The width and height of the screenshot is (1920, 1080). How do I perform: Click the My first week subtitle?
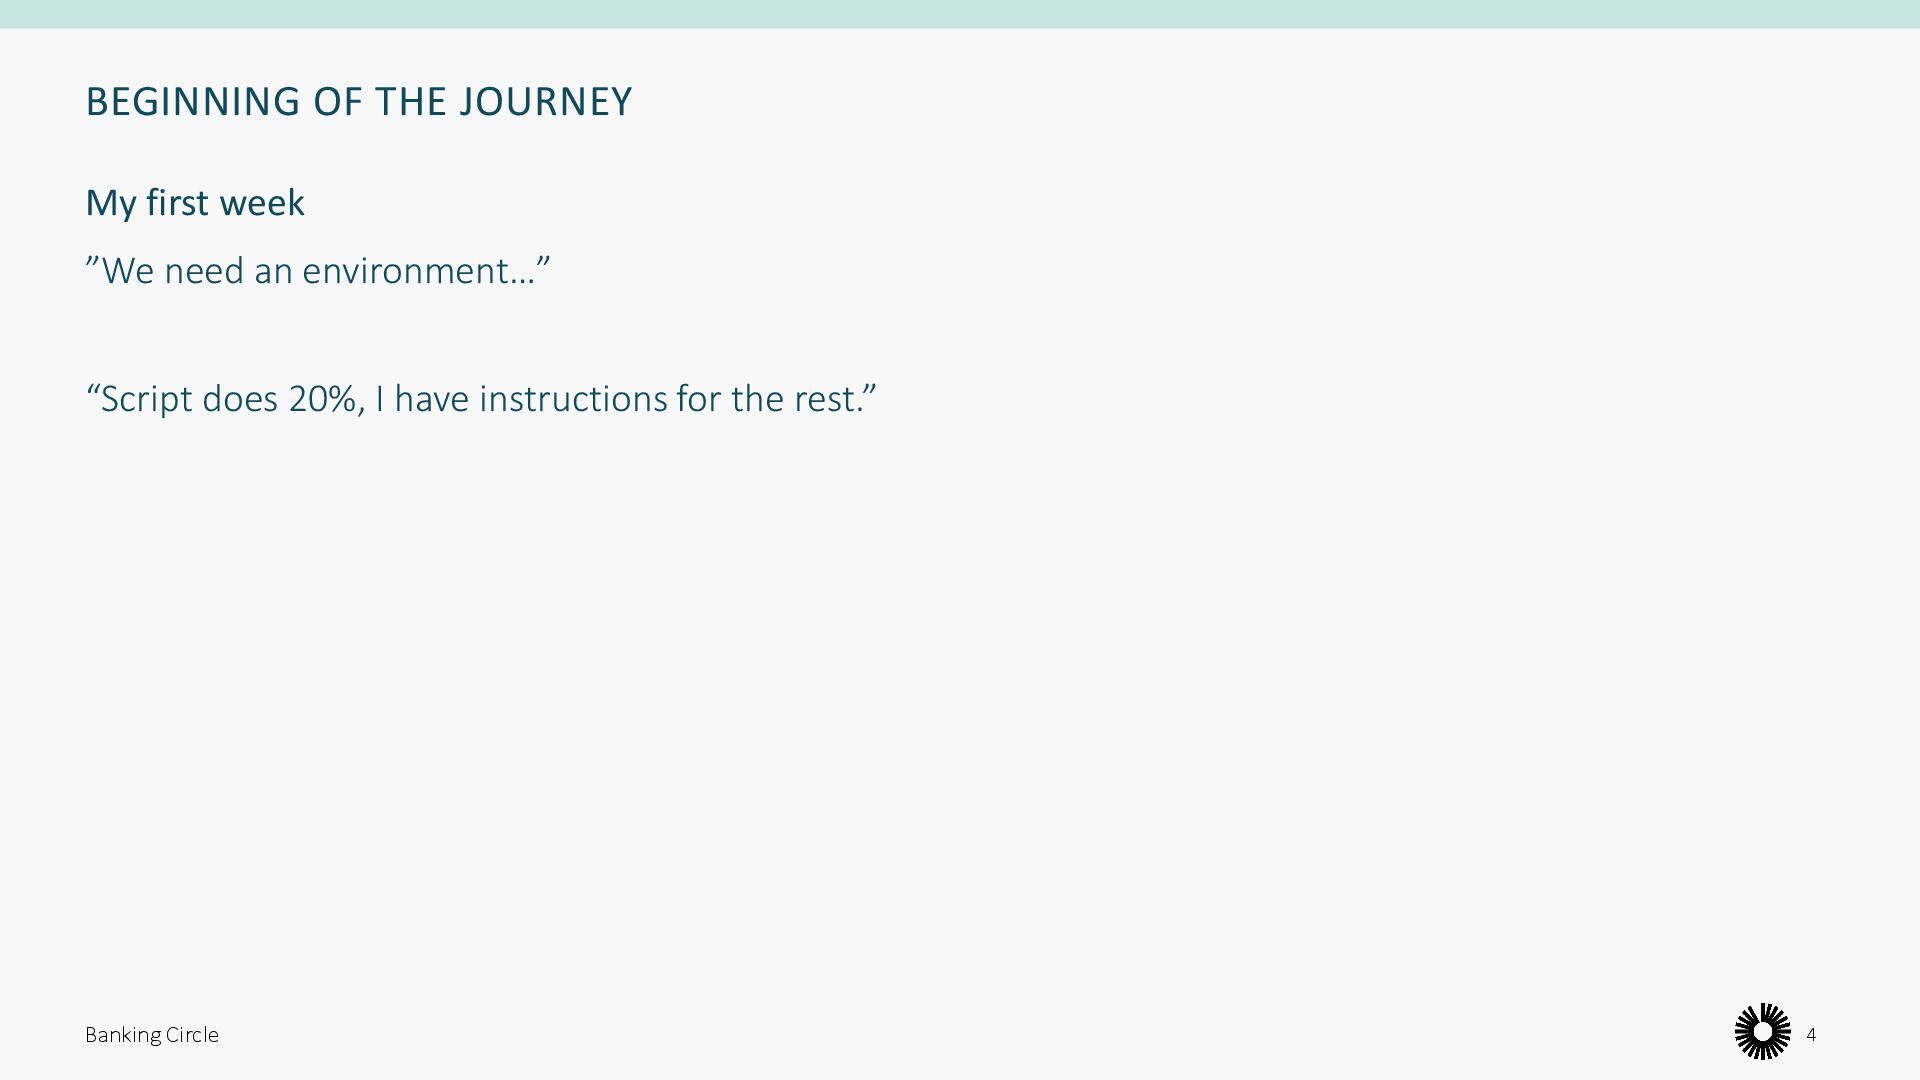click(195, 203)
